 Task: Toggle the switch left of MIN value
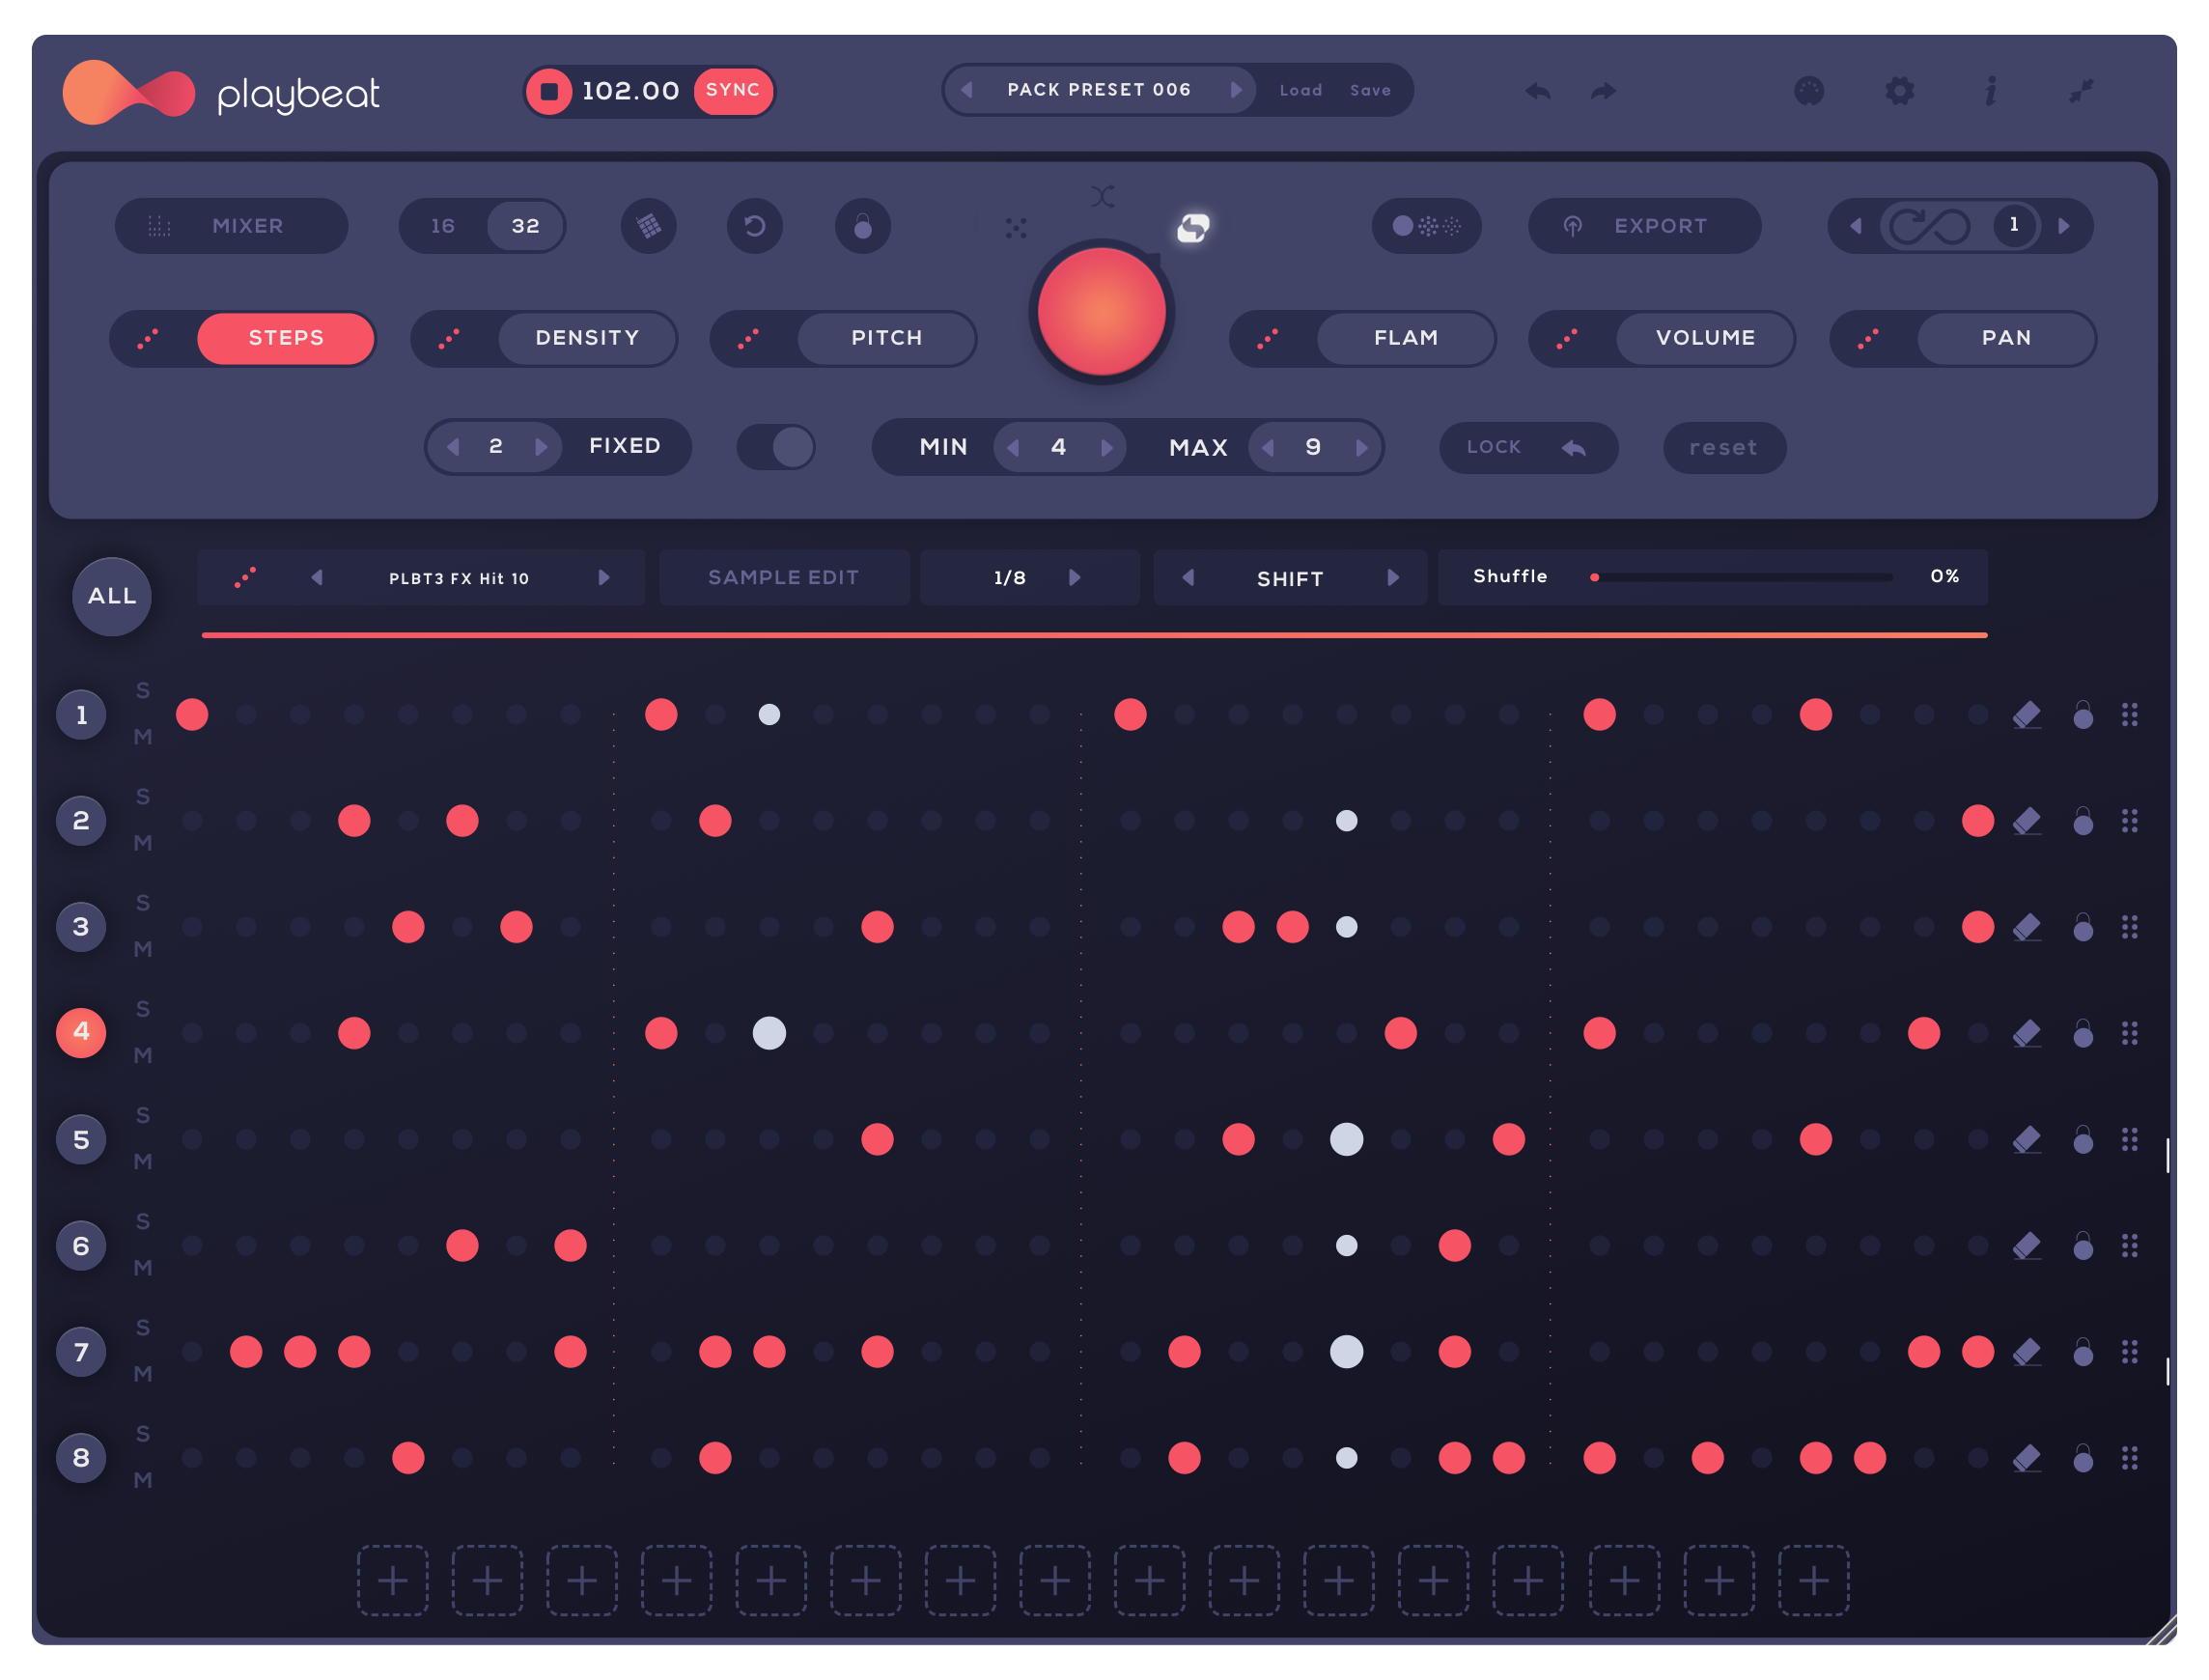(775, 447)
